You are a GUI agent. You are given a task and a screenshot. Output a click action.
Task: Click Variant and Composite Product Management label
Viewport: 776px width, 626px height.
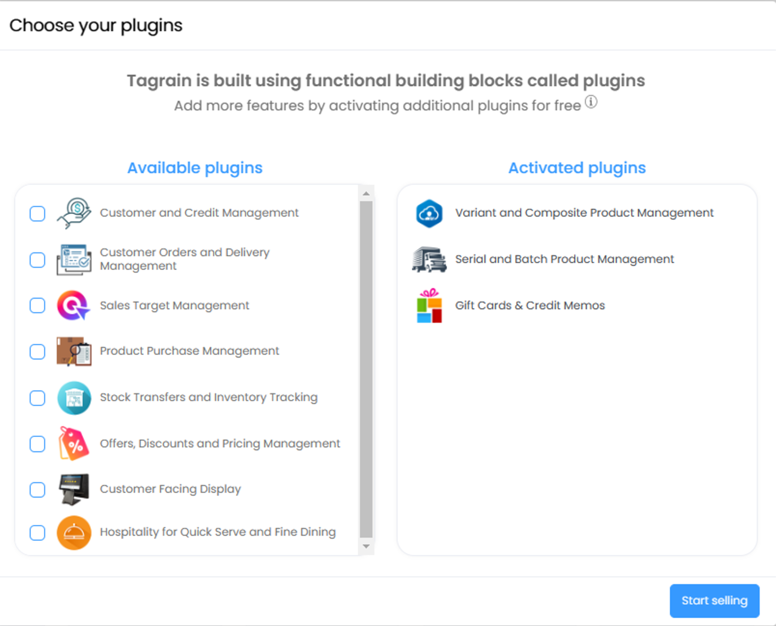(x=584, y=213)
